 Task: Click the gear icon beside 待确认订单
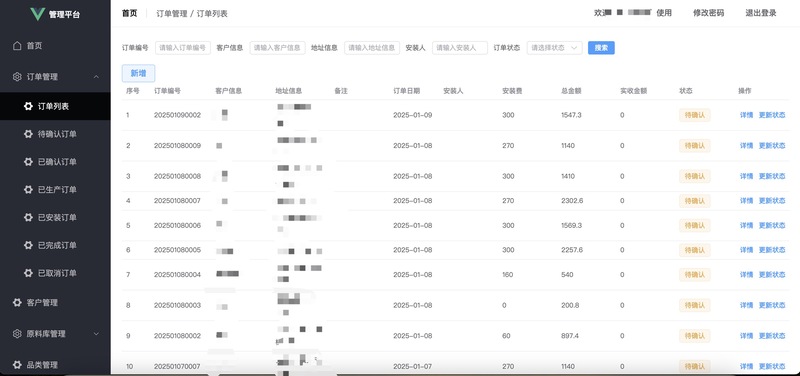point(29,134)
